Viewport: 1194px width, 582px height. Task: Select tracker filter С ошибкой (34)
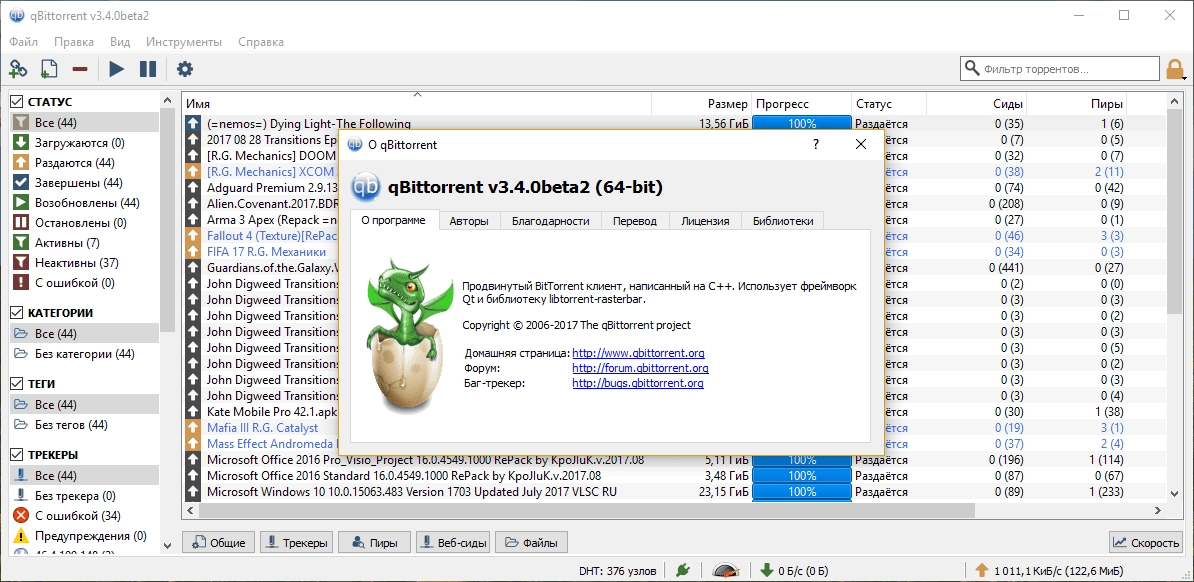pyautogui.click(x=84, y=516)
